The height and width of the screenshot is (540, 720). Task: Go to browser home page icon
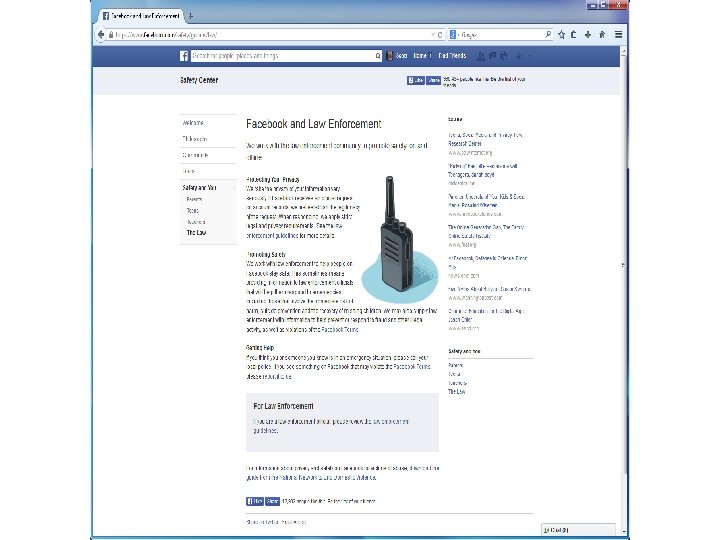click(602, 34)
